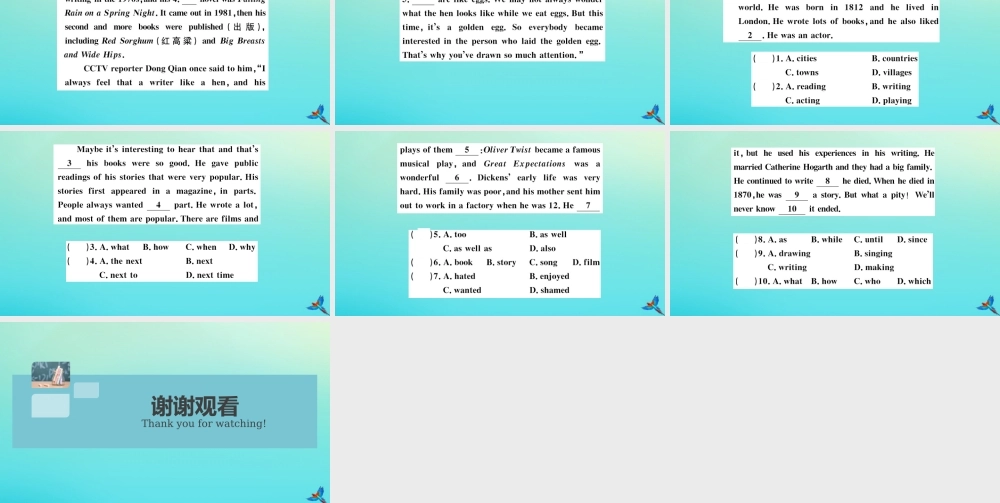Click the parrot icon on the questions 3-4 slide
This screenshot has height=503, width=1000.
[318, 305]
